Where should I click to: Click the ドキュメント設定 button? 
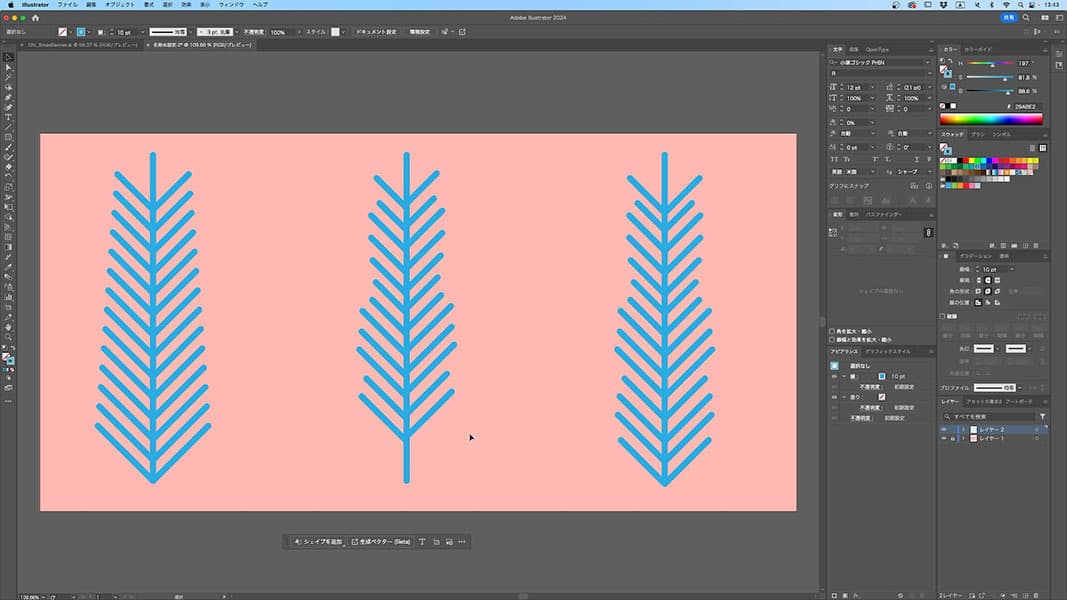(x=376, y=32)
